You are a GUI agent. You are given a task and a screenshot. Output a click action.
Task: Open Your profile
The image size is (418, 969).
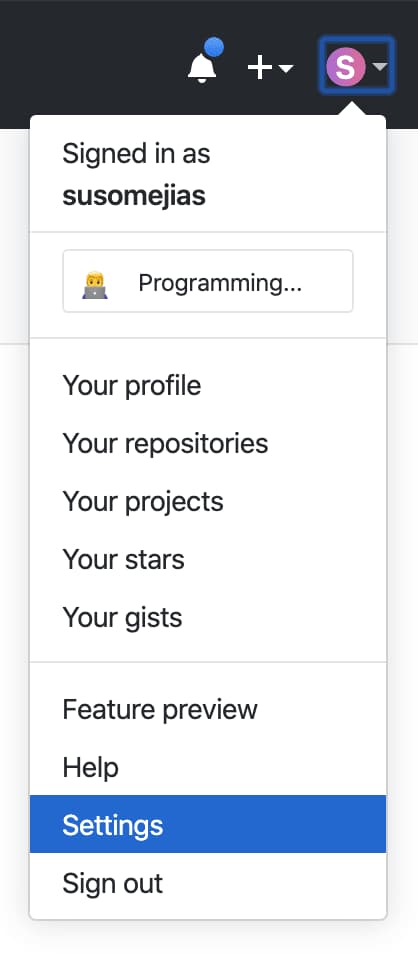[208, 386]
